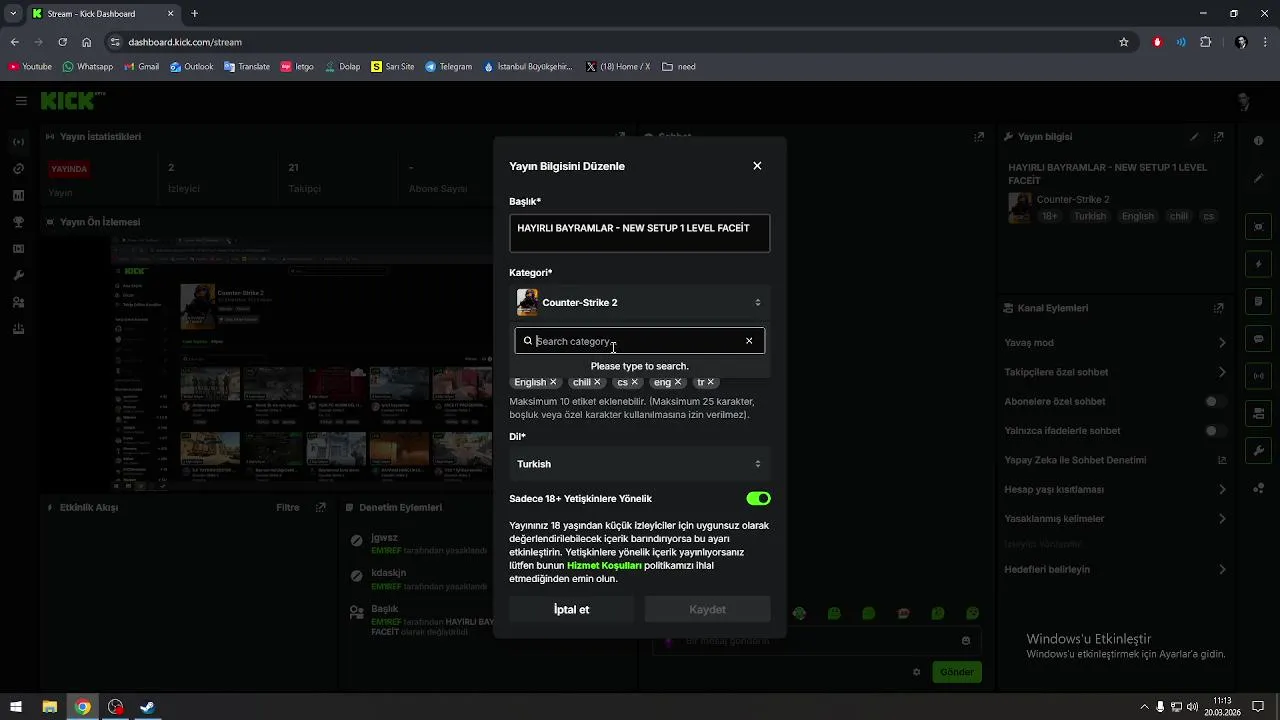Click the Gönder chat button
This screenshot has width=1280, height=720.
[x=957, y=672]
